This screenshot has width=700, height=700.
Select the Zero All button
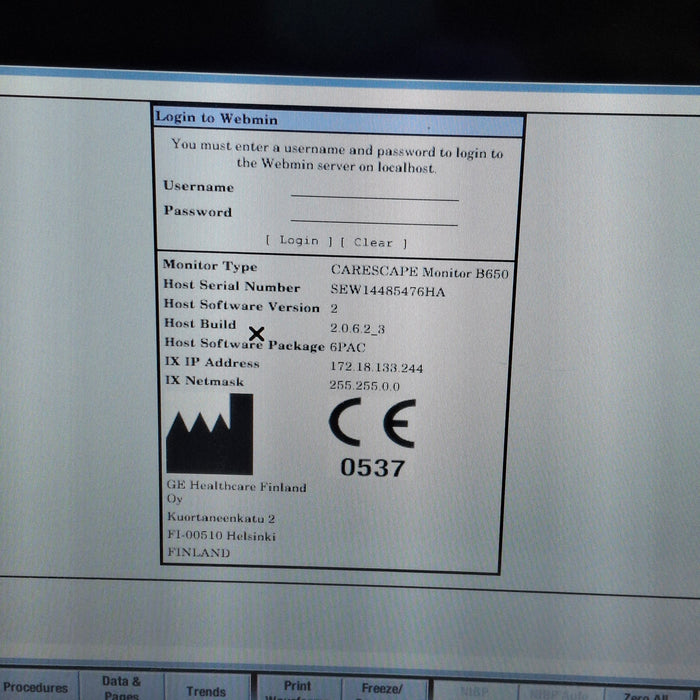pos(647,694)
